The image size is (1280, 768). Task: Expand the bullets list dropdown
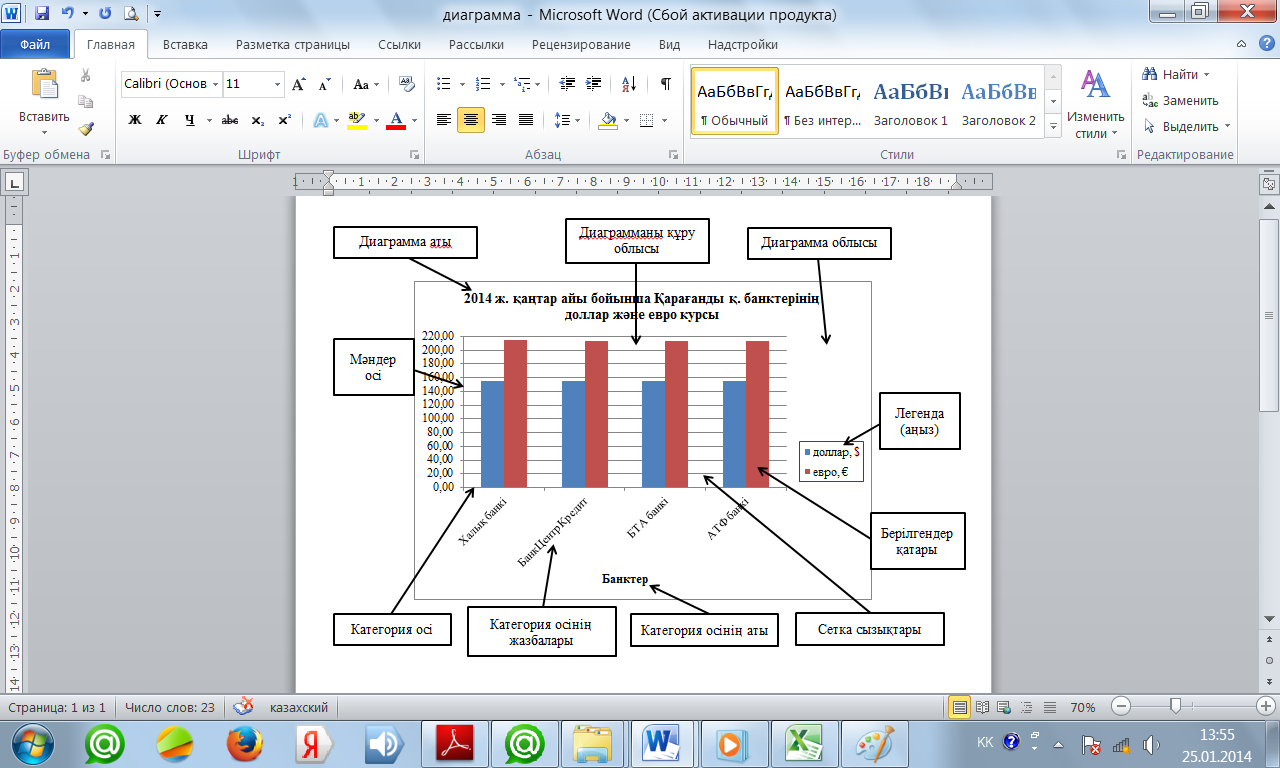tap(461, 84)
